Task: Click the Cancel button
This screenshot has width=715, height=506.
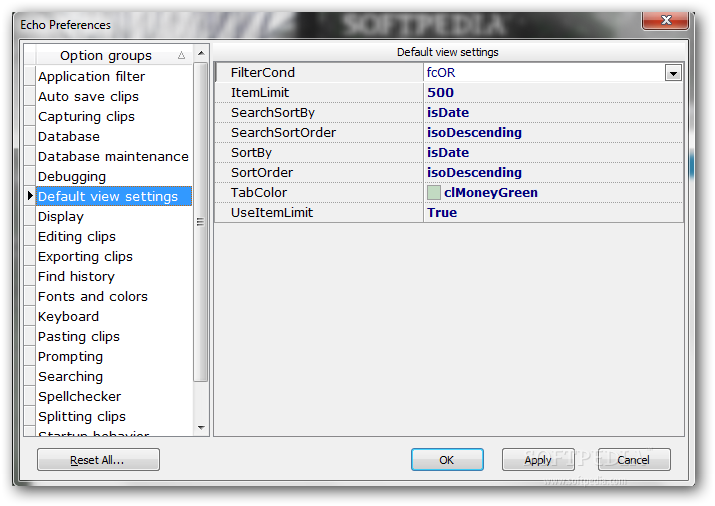Action: 634,460
